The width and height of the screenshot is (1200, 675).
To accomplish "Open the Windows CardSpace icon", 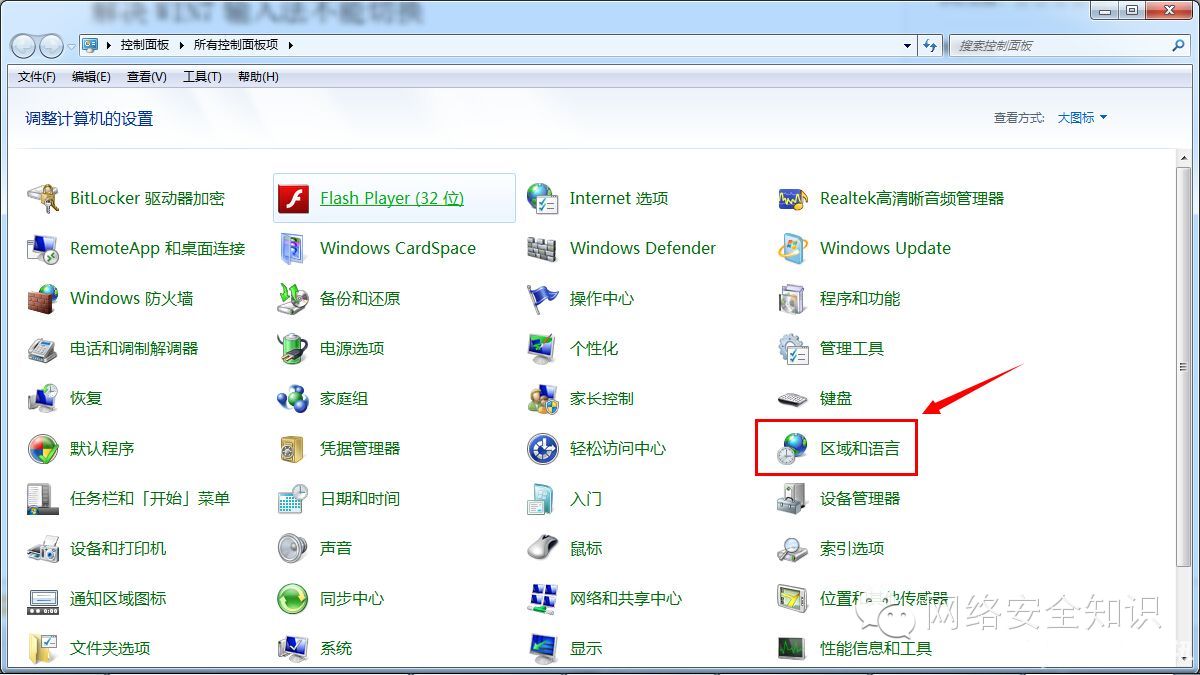I will tap(293, 248).
